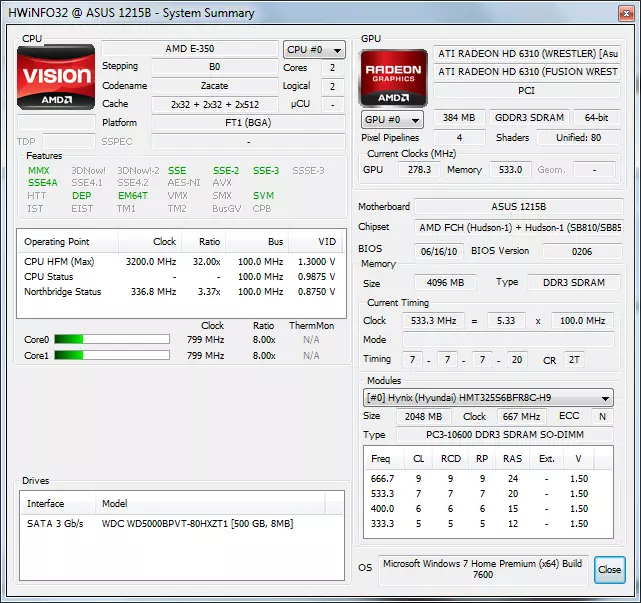
Task: Close the System Summary window via title bar
Action: 626,13
